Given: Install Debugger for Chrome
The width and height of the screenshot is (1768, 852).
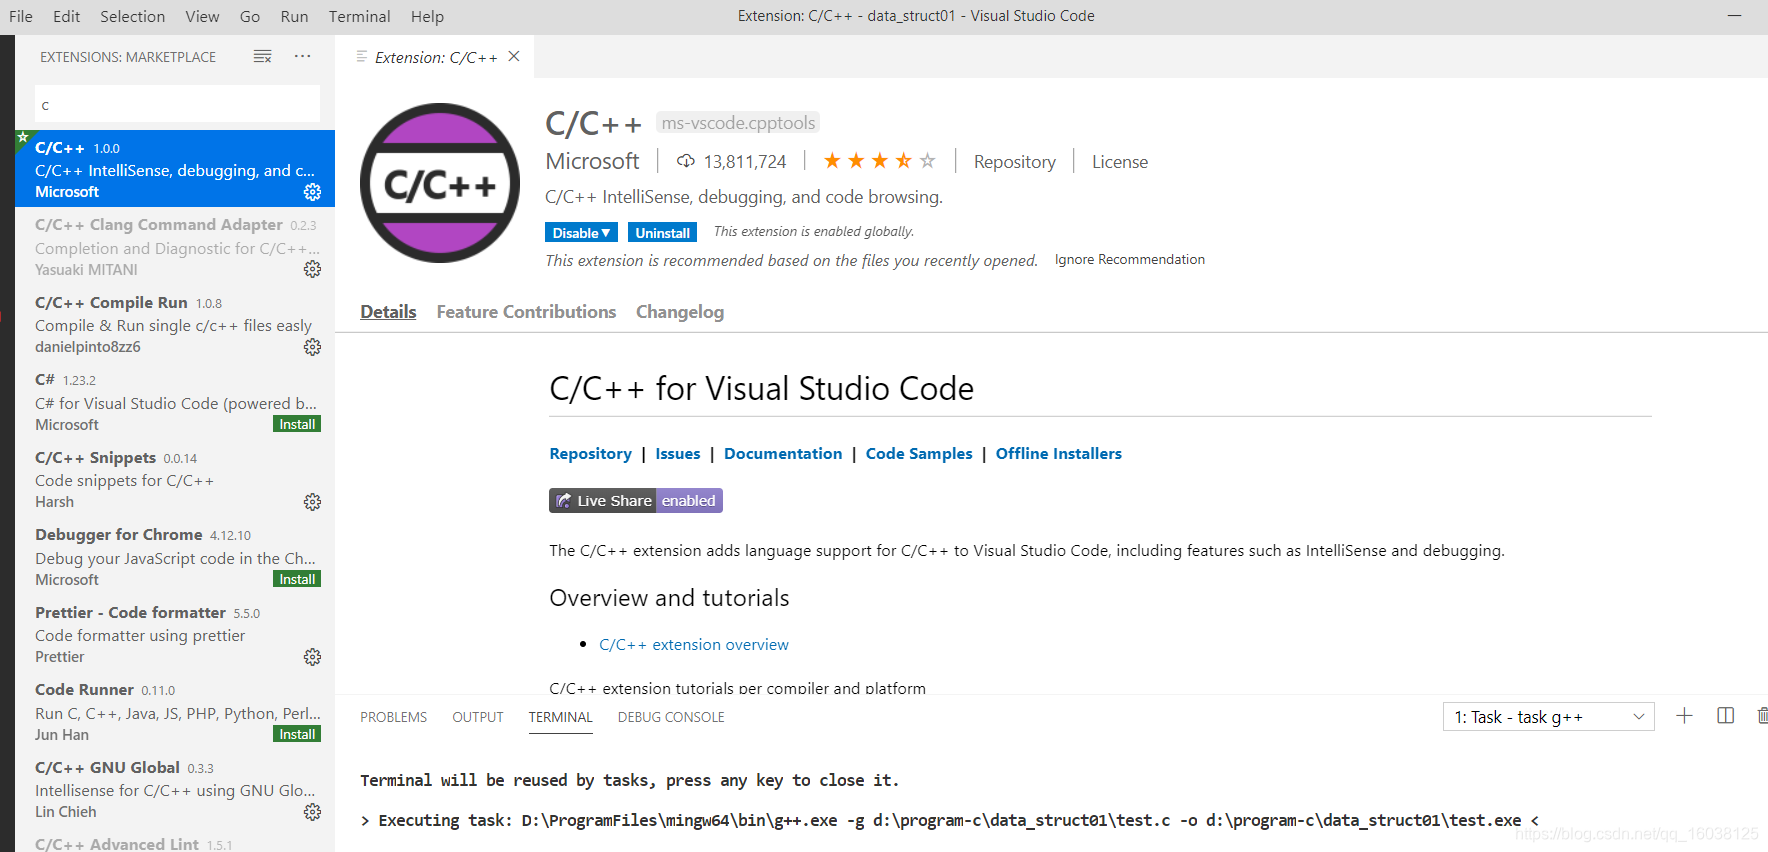Looking at the screenshot, I should click(297, 579).
